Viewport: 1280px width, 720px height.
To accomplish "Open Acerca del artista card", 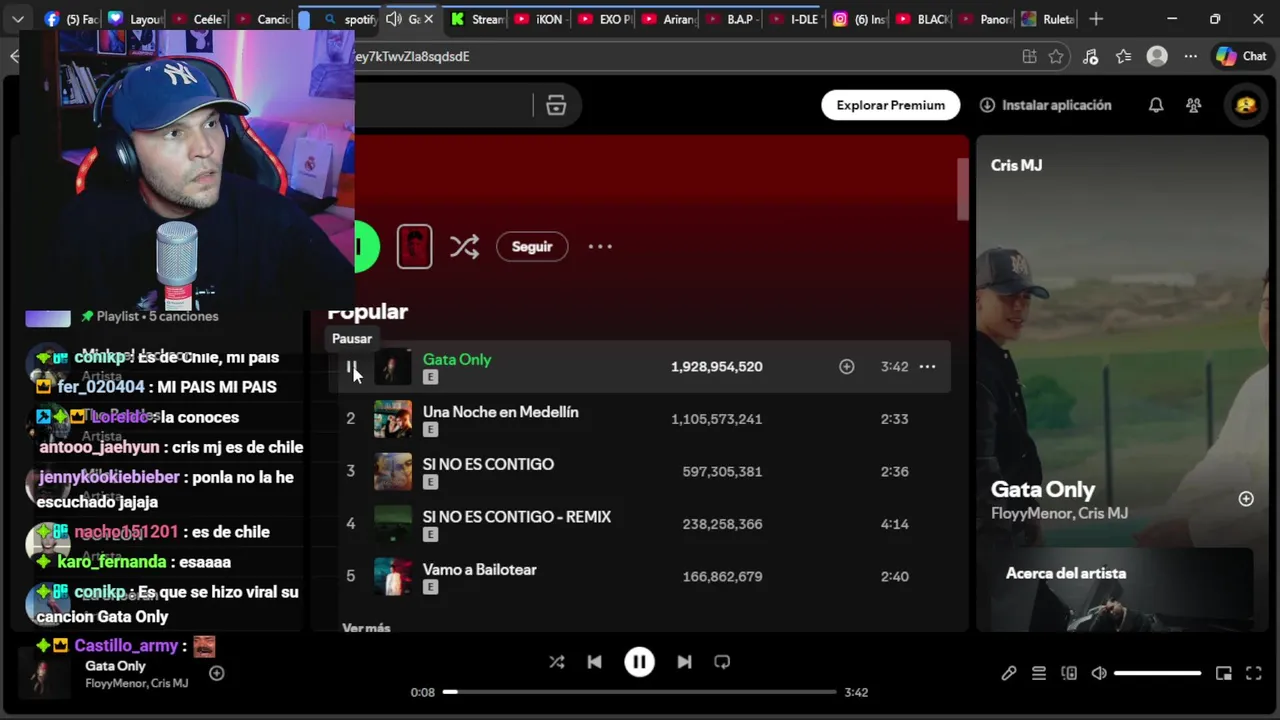I will tap(1120, 590).
